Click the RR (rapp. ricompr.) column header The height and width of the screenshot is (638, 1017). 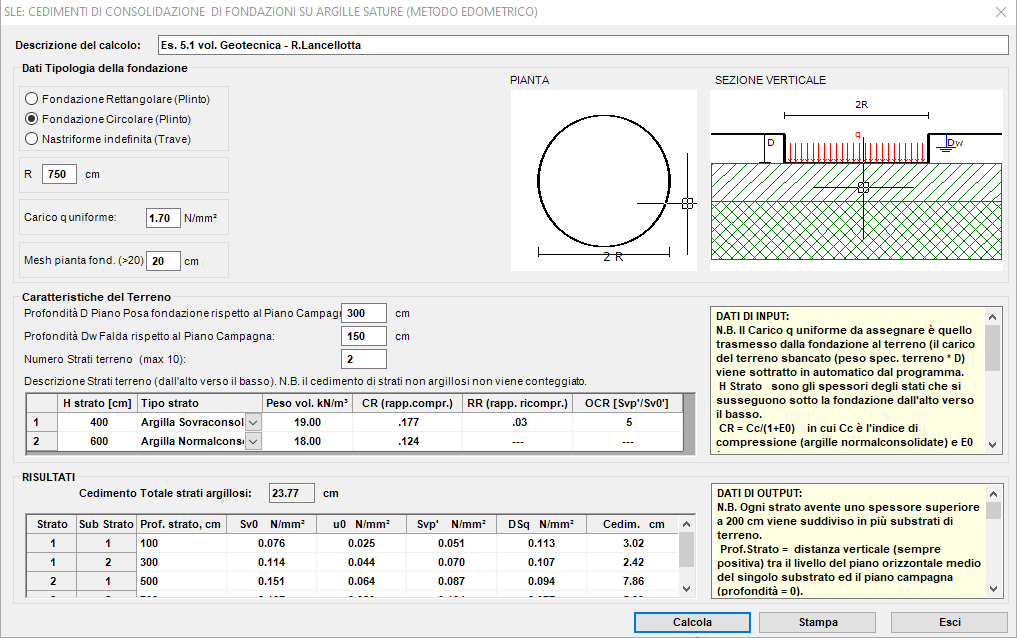tap(518, 403)
